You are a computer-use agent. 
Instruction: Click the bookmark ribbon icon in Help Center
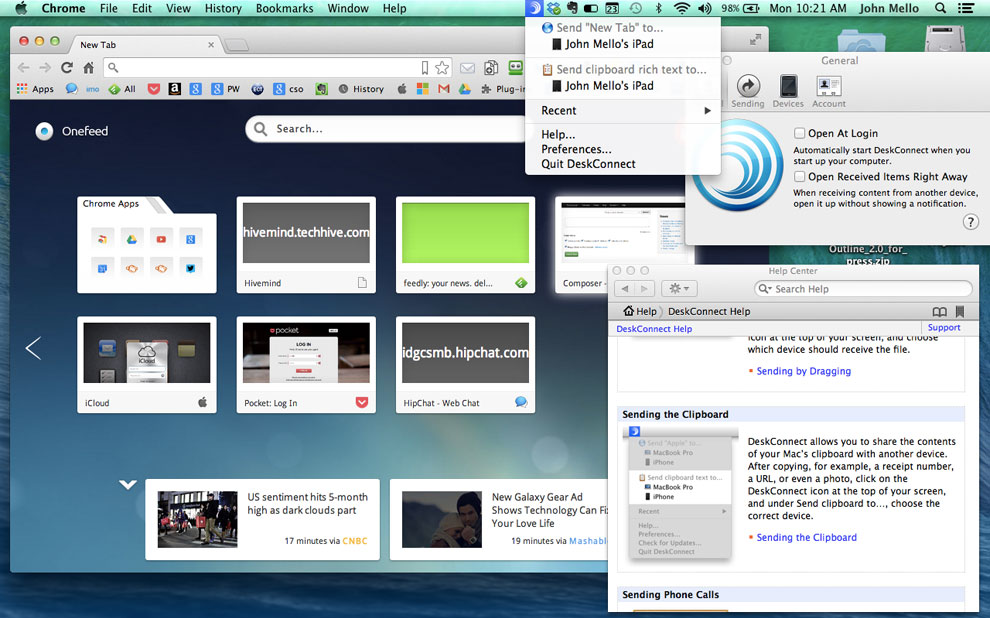click(960, 311)
